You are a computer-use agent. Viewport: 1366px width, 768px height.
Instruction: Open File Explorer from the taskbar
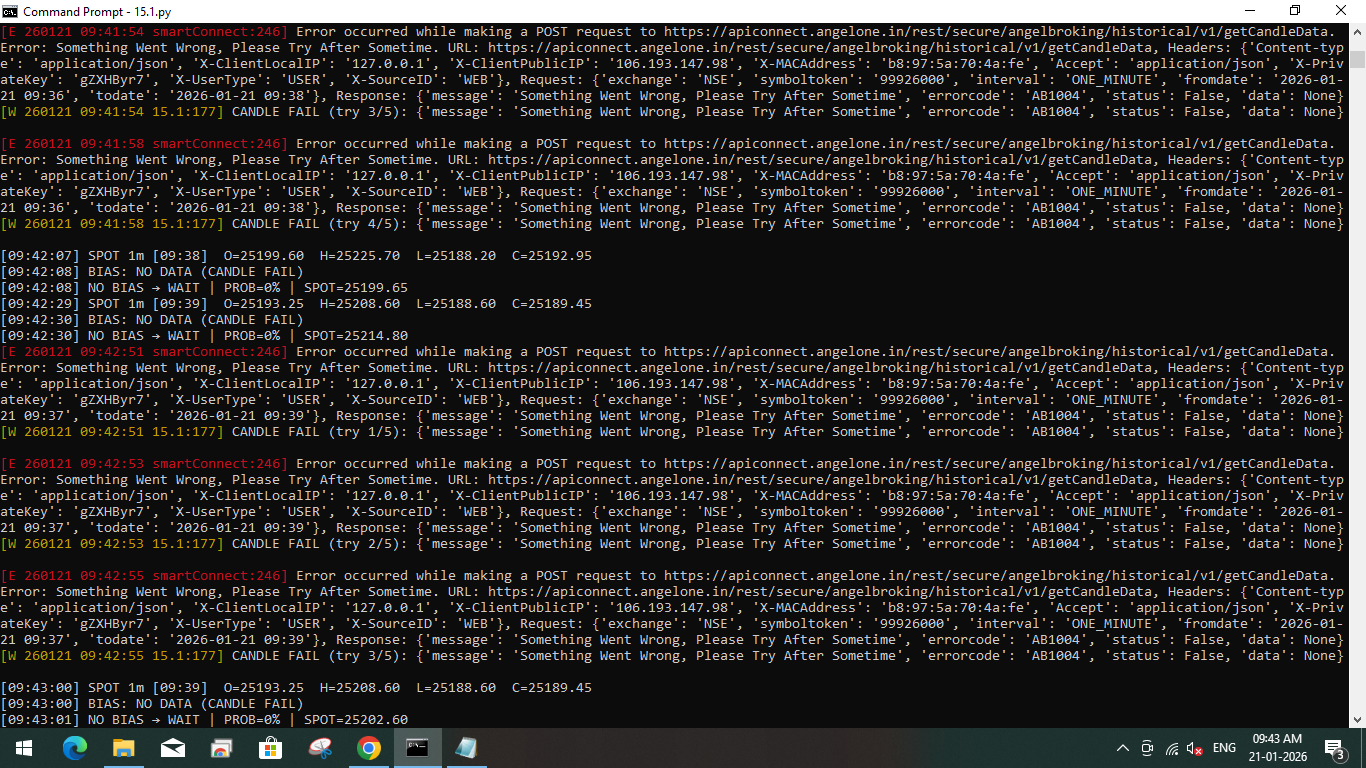coord(124,747)
